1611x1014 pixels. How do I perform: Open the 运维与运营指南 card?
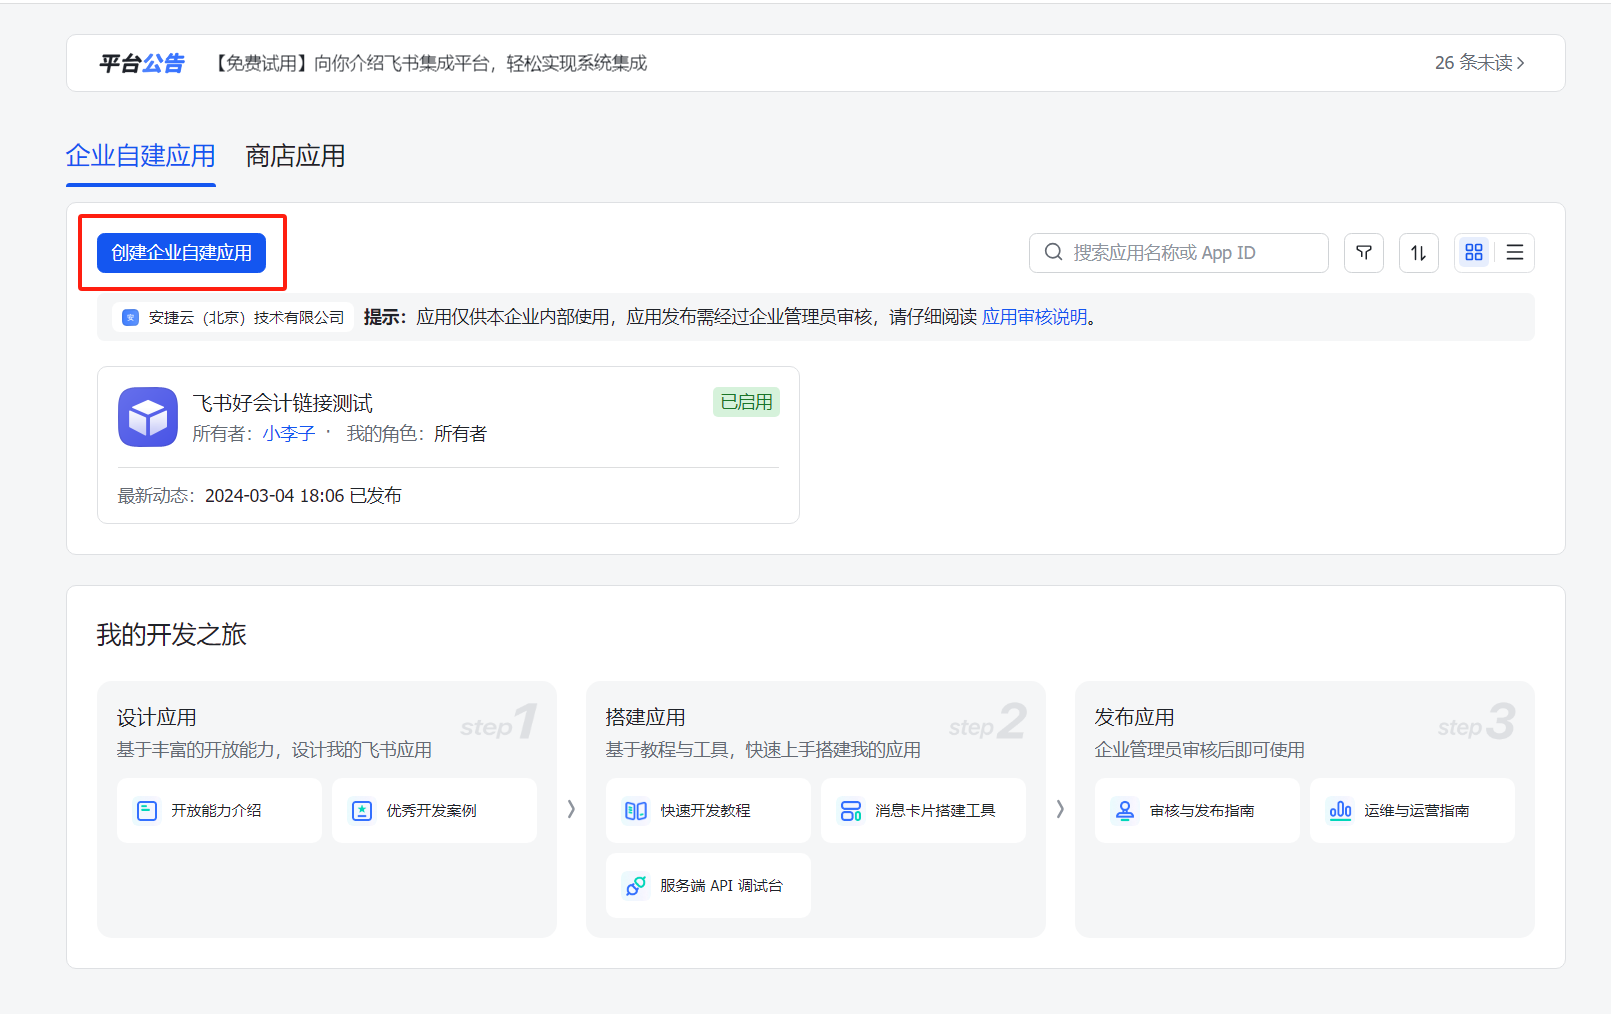pos(1412,810)
